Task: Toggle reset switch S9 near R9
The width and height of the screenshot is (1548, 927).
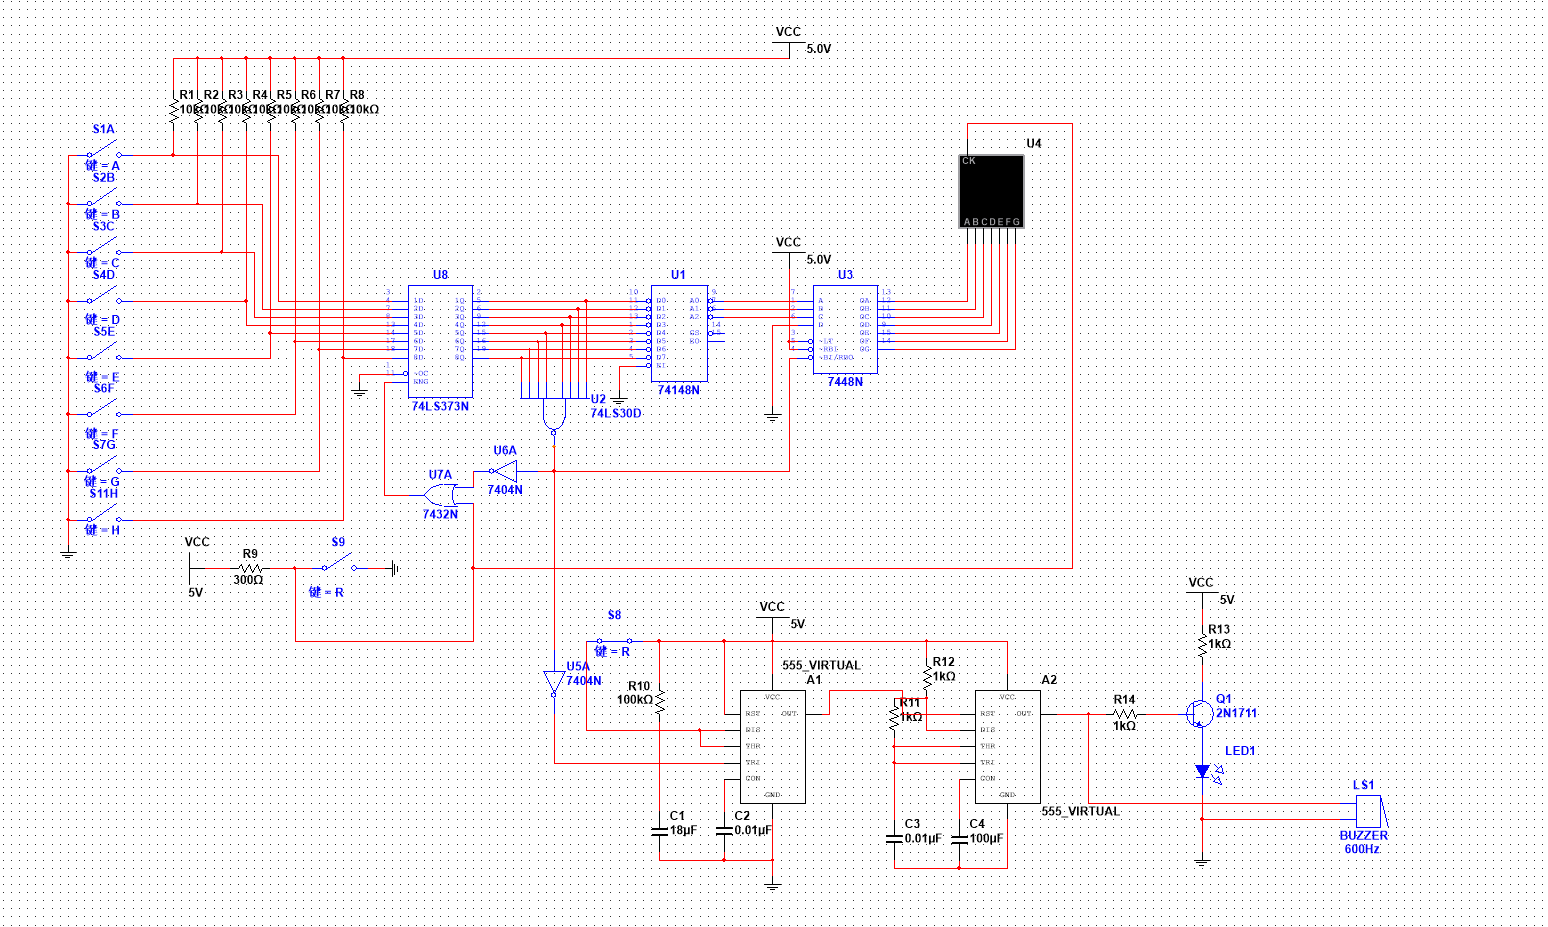Action: pos(338,563)
